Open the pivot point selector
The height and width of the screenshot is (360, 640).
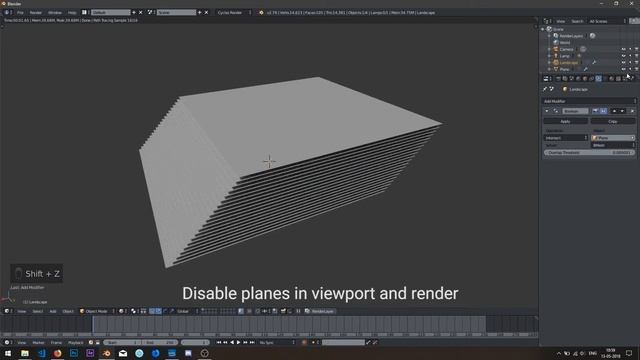(135, 311)
